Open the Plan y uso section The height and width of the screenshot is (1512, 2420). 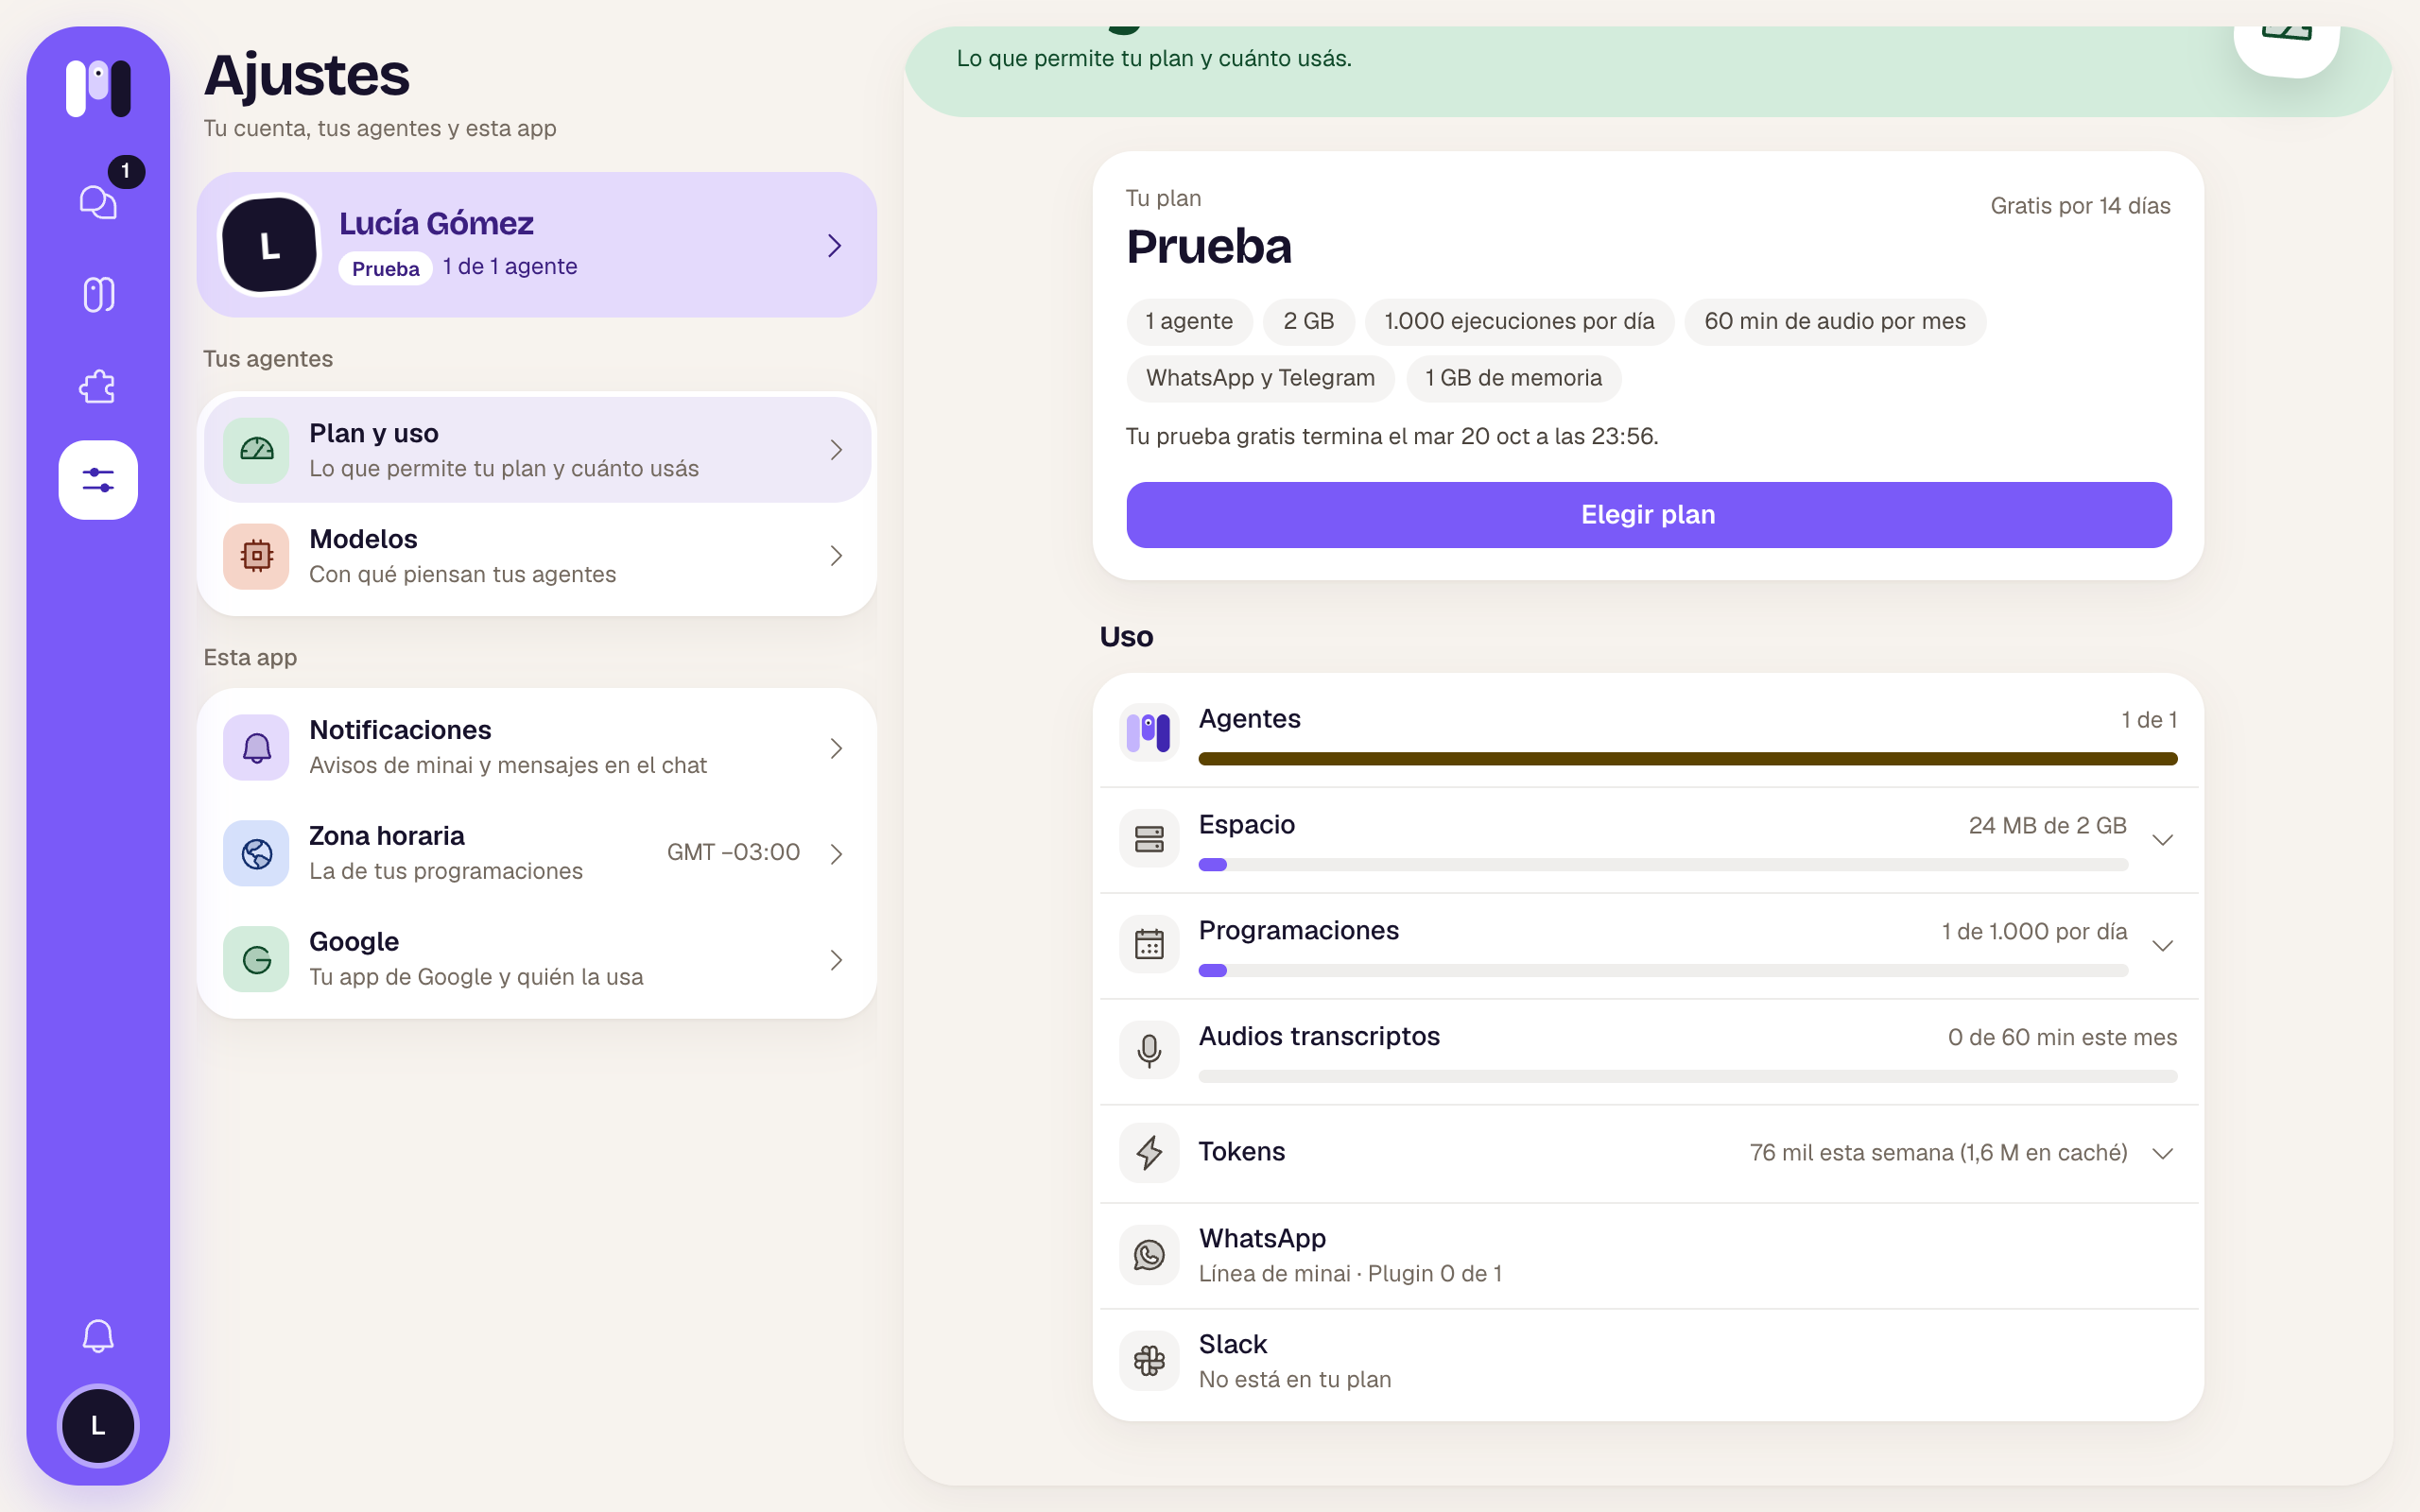click(537, 450)
